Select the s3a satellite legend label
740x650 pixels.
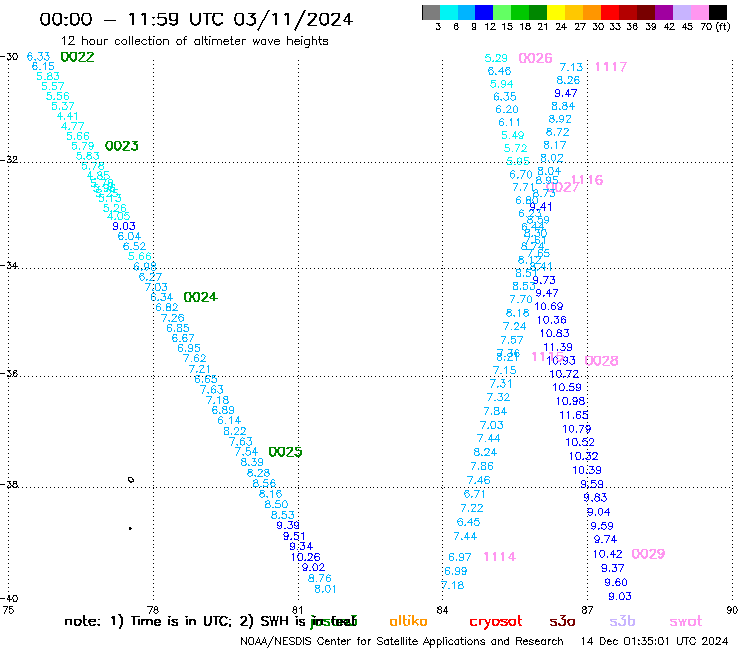pos(562,622)
